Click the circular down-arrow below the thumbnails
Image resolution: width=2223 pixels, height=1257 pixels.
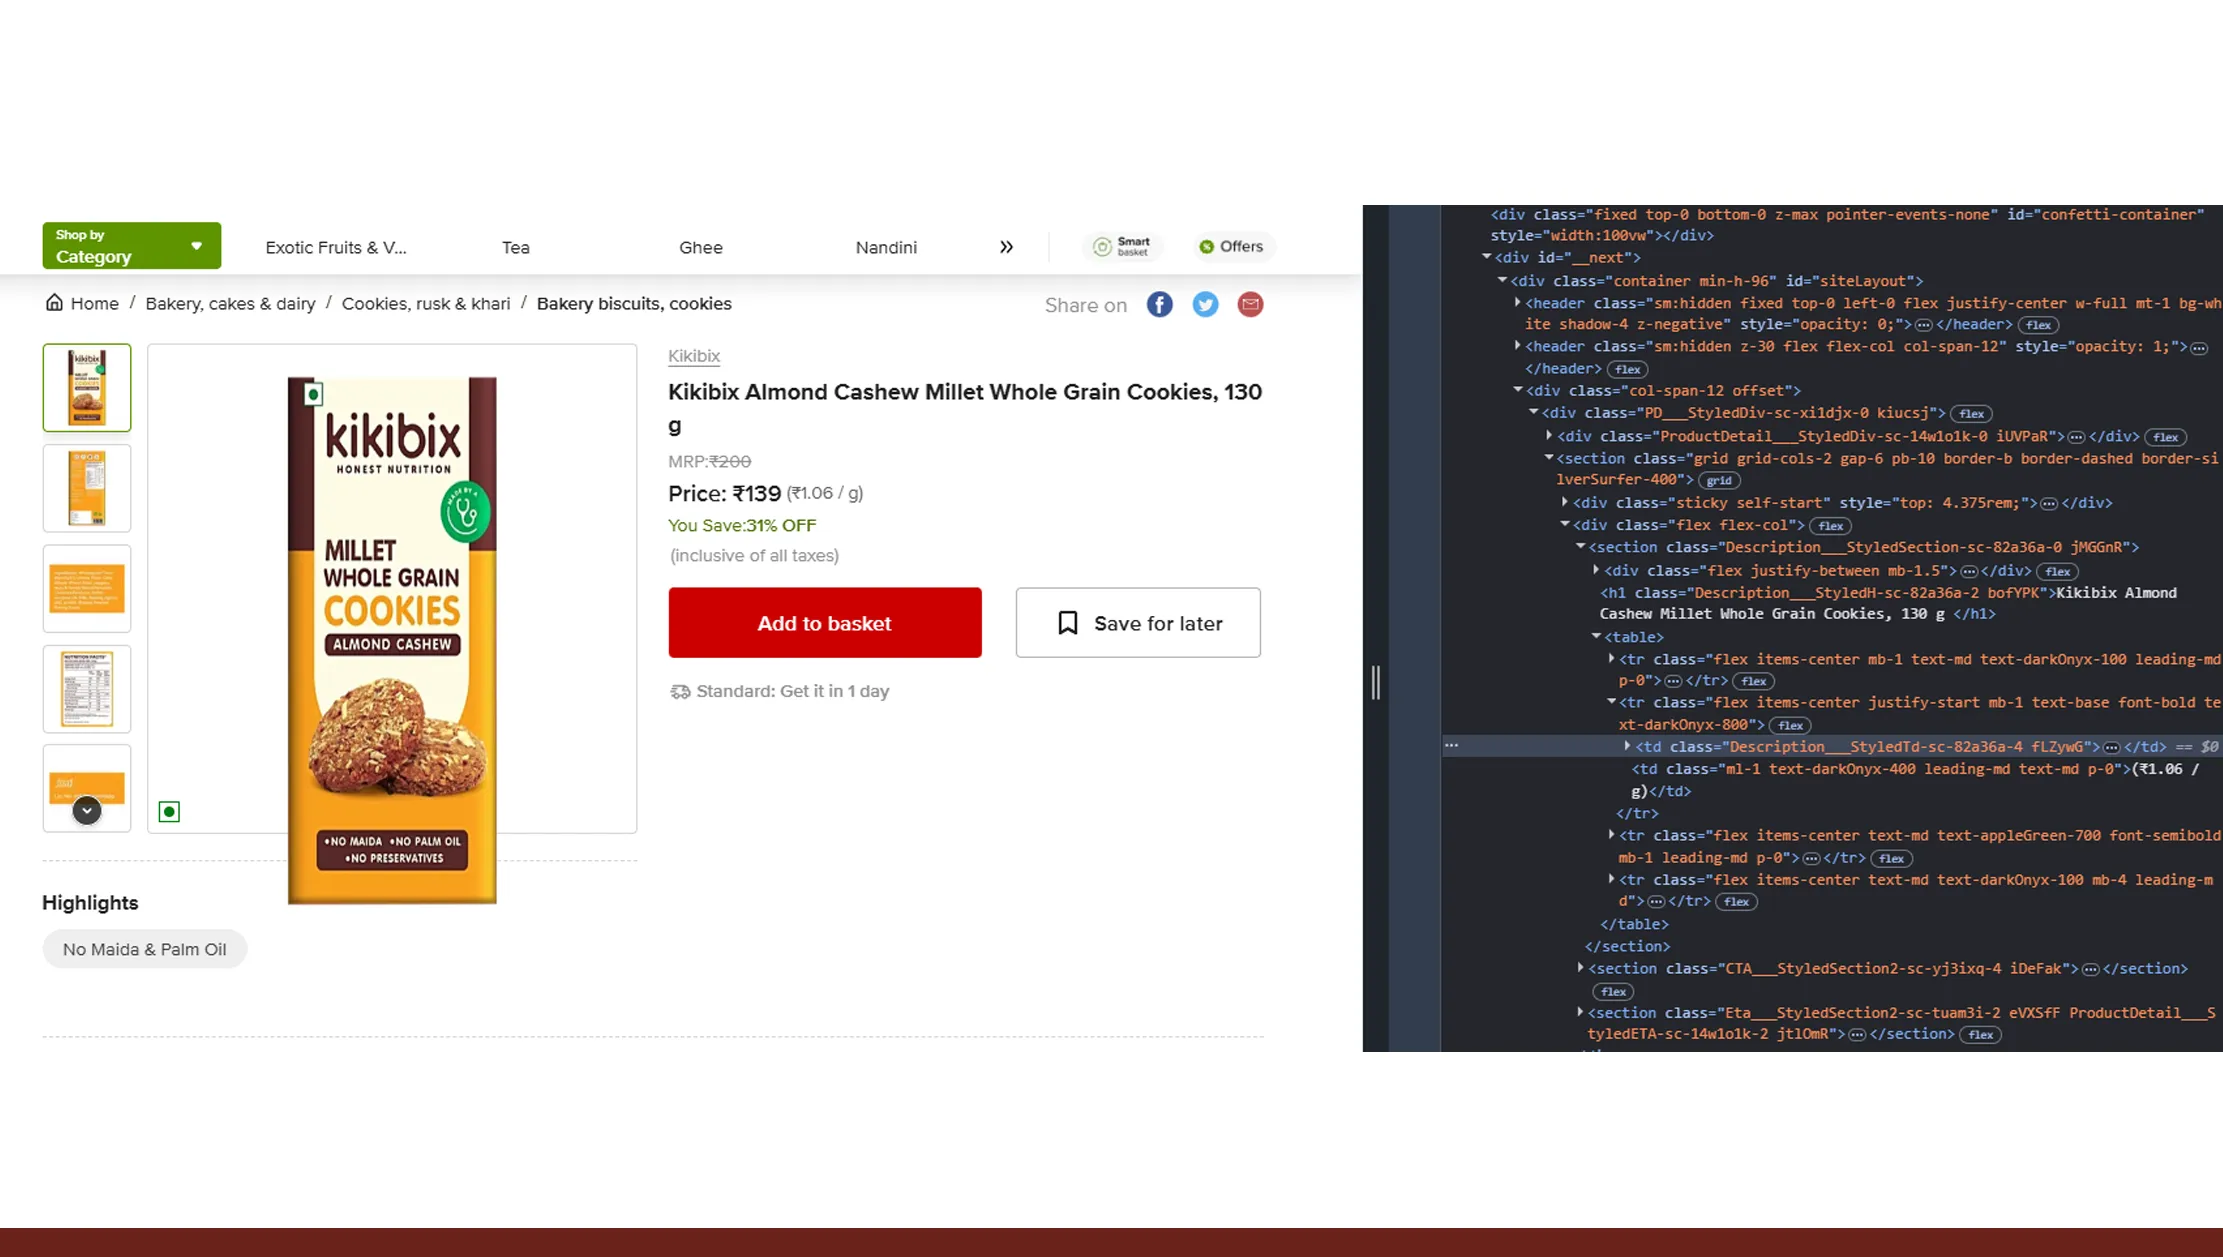pyautogui.click(x=87, y=810)
